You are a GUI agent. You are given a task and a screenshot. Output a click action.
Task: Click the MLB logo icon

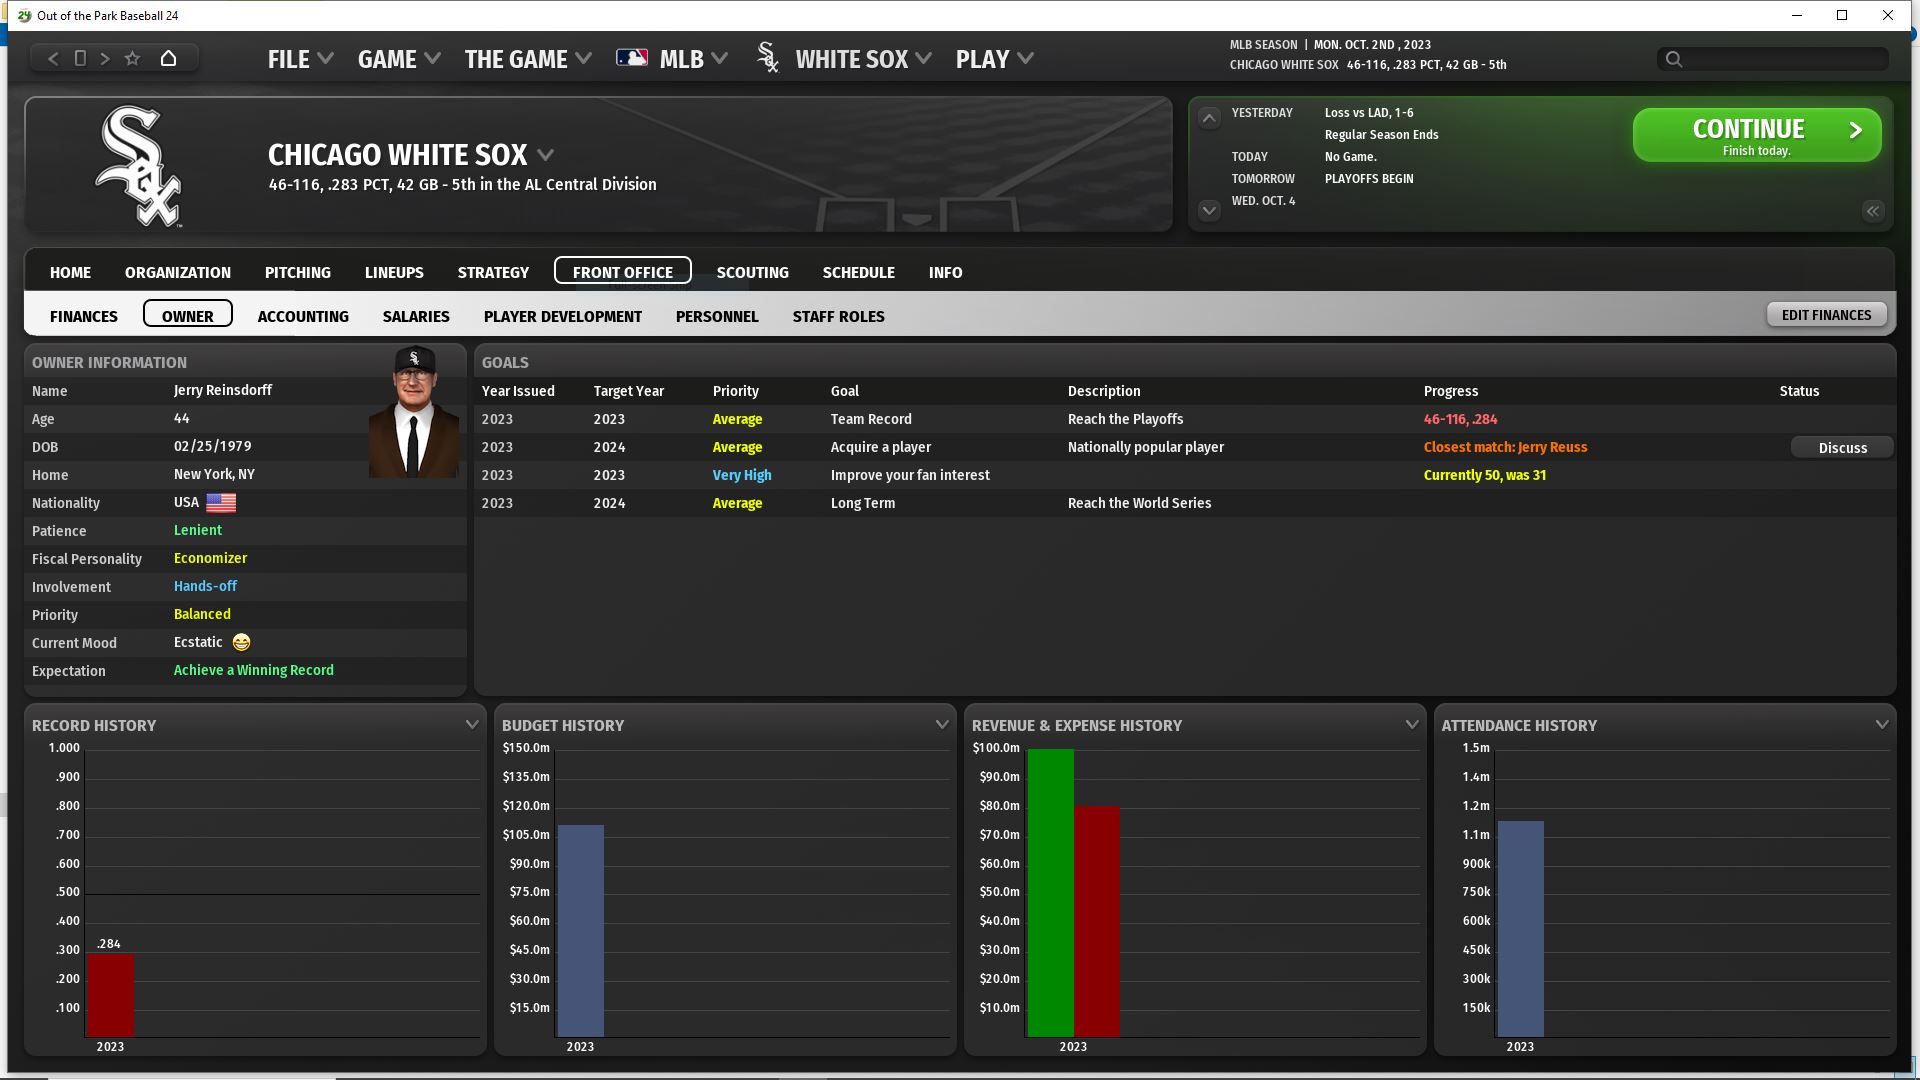(x=632, y=58)
